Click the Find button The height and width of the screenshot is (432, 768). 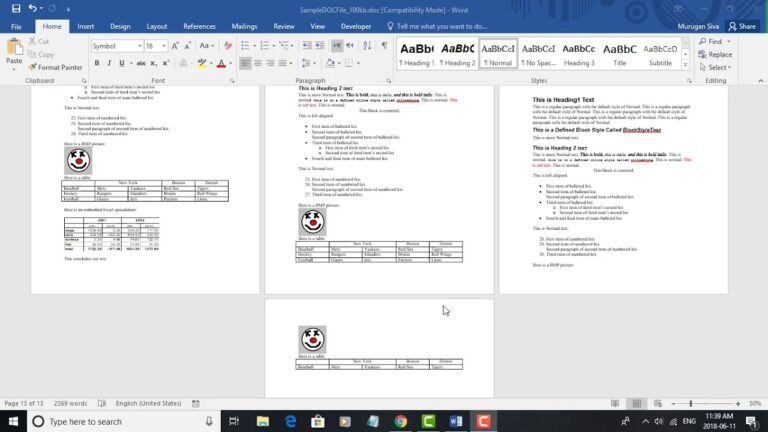click(x=711, y=42)
